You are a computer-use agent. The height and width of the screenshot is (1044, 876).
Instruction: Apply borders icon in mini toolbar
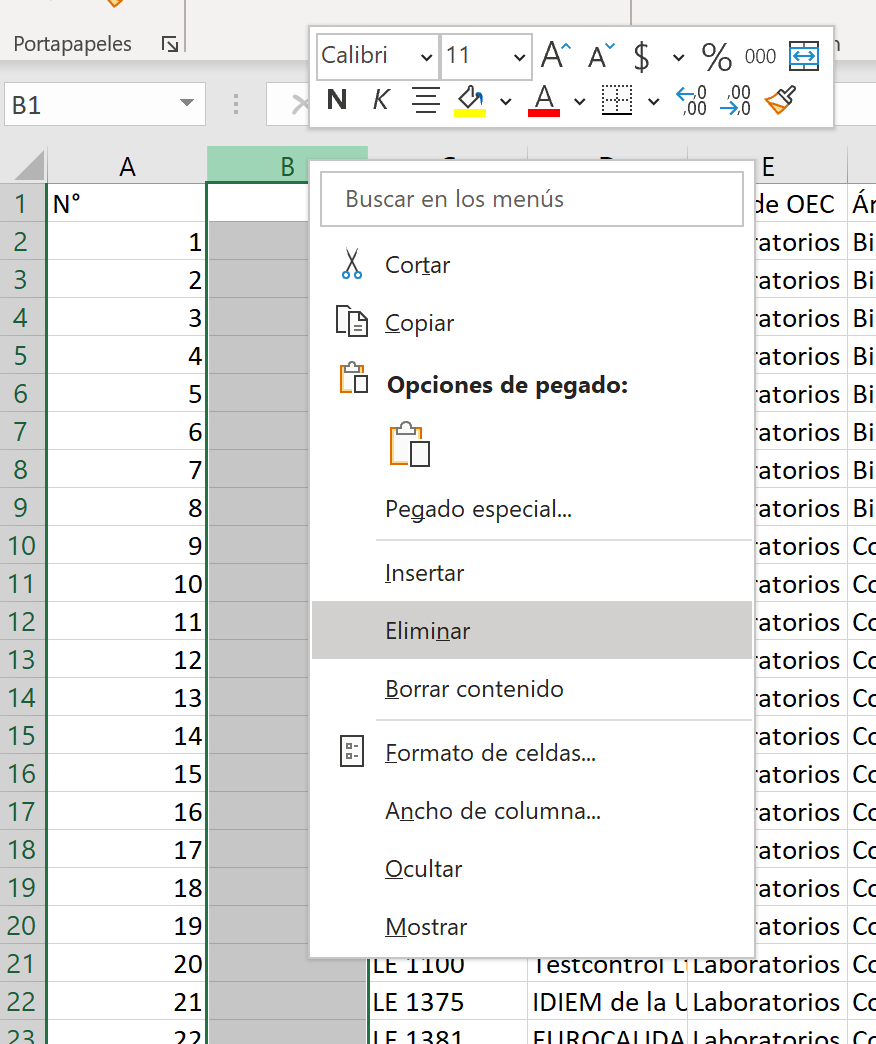coord(617,100)
